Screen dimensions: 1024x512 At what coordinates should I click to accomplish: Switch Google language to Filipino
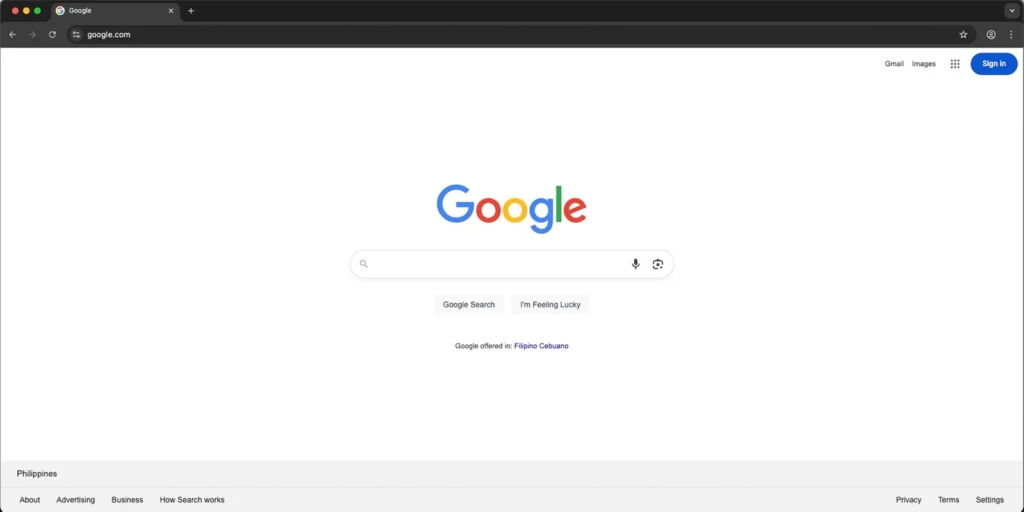(526, 346)
